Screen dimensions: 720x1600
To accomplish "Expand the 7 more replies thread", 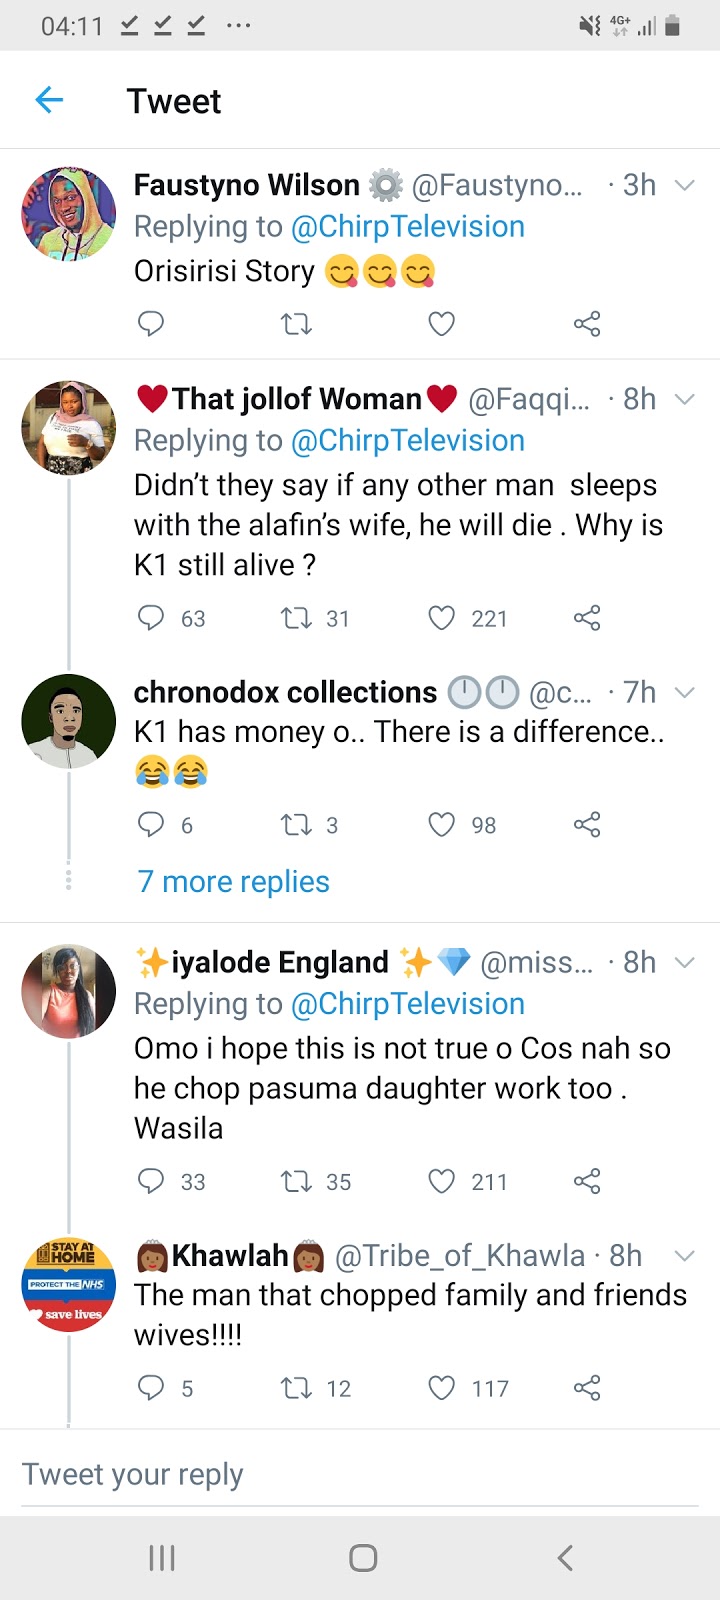I will [x=233, y=881].
